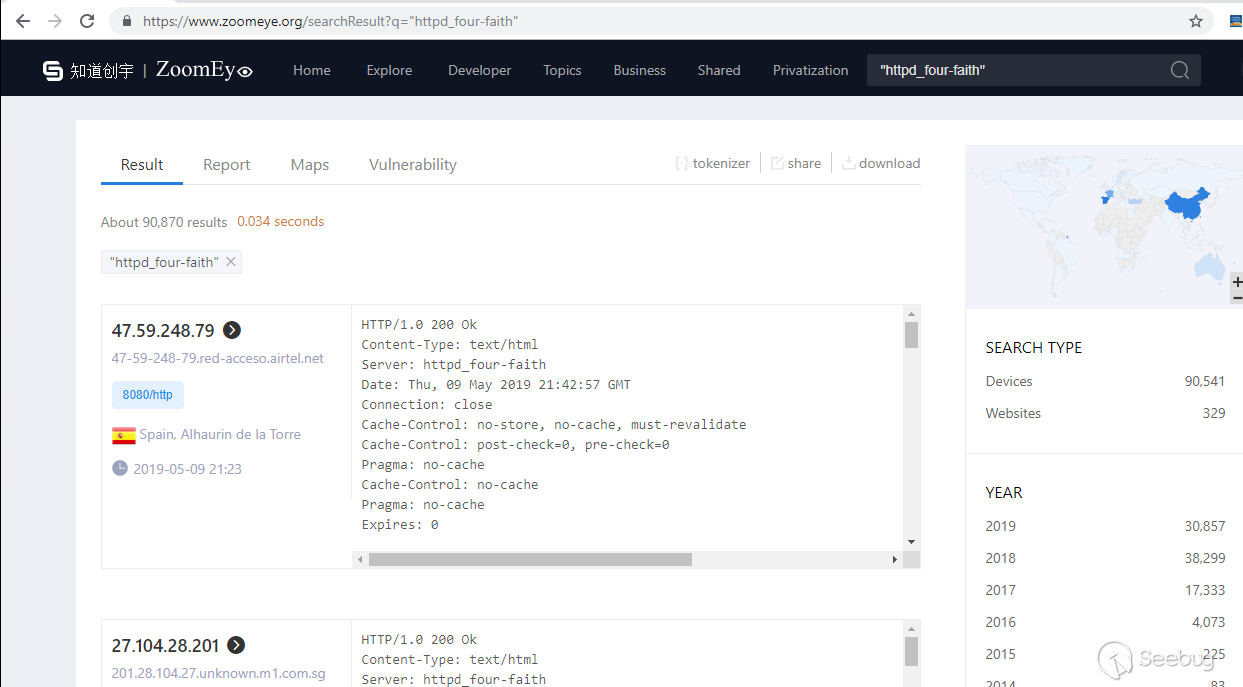Viewport: 1243px width, 687px height.
Task: Click the Spain flag icon
Action: coord(124,435)
